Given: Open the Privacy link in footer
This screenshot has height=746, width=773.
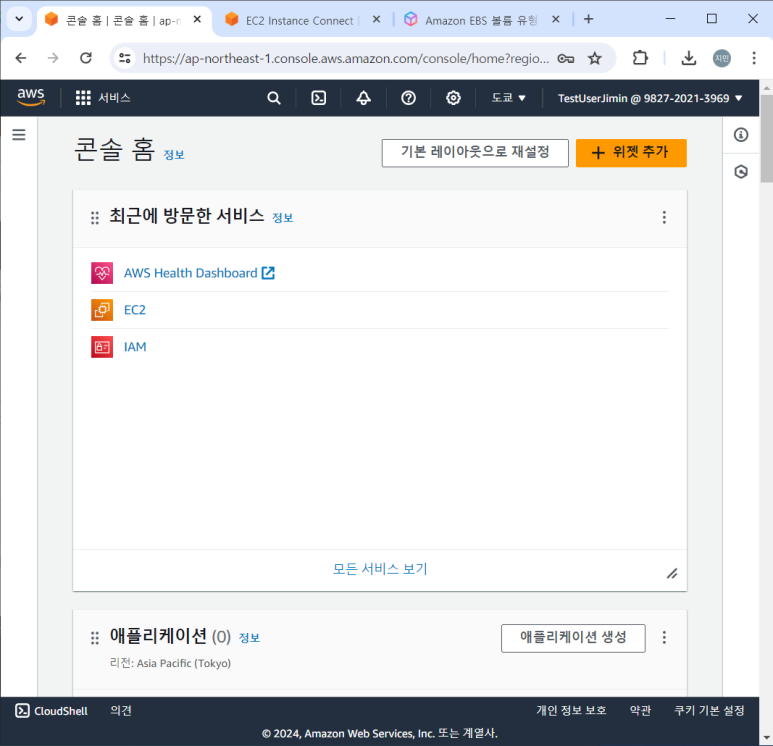Looking at the screenshot, I should click(x=571, y=710).
